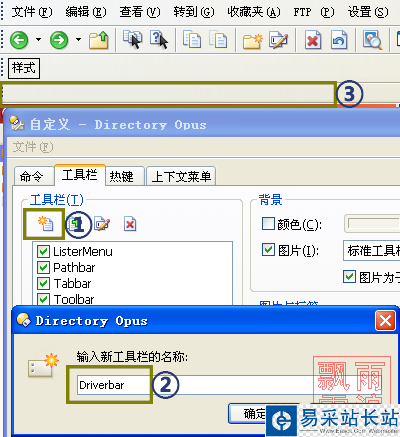Screen dimensions: 400x437
Task: Open the 标准工具栏 image dropdown
Action: [x=372, y=250]
